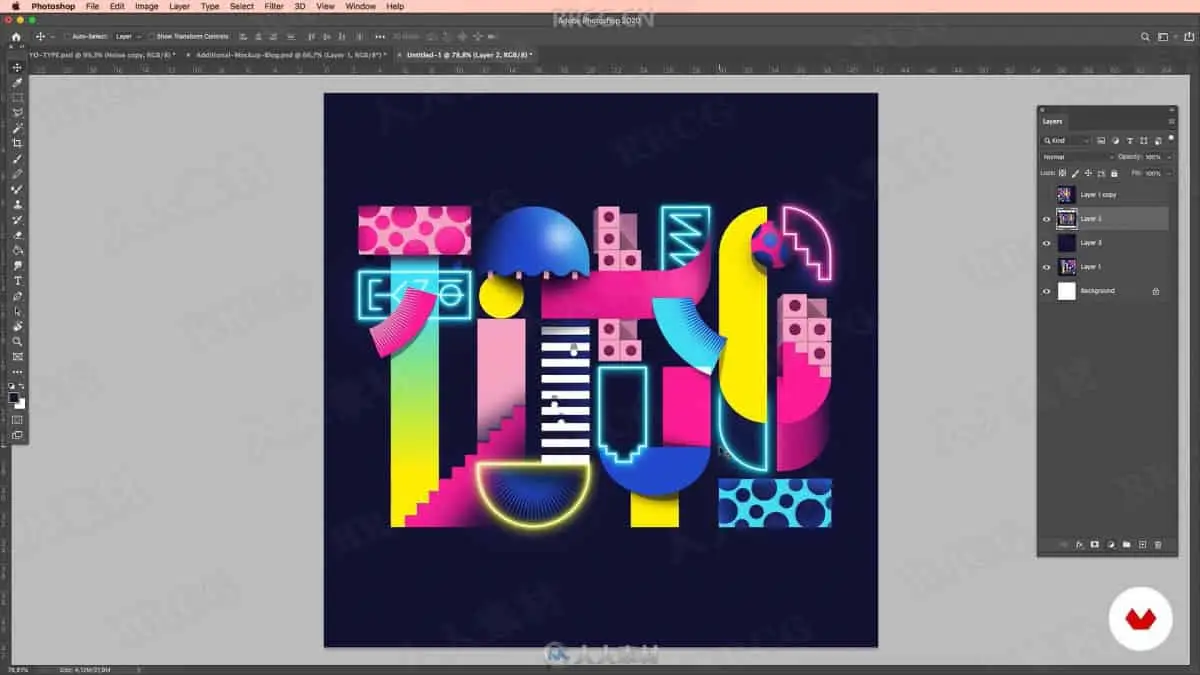
Task: Set the foreground color swatch
Action: [x=14, y=397]
